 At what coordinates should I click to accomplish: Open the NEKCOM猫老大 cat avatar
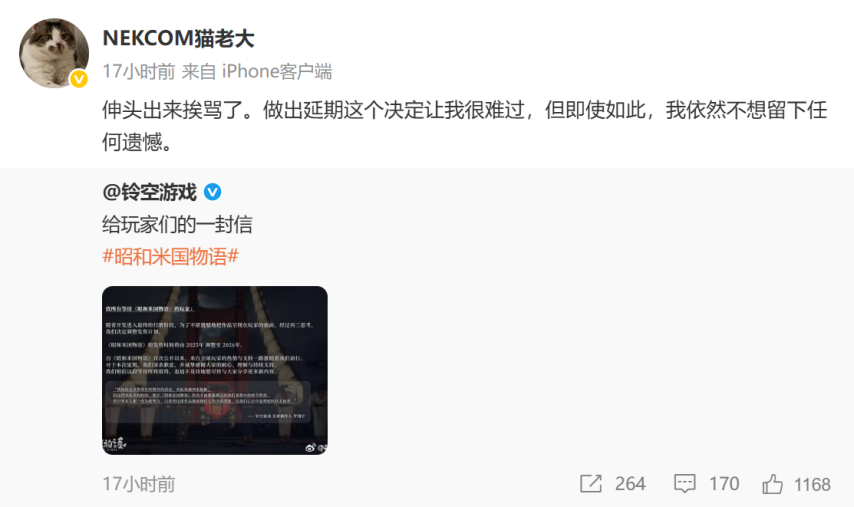click(x=54, y=53)
